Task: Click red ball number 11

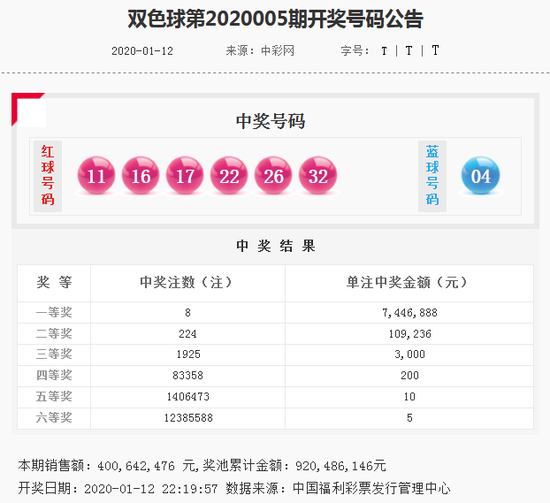Action: pyautogui.click(x=96, y=175)
